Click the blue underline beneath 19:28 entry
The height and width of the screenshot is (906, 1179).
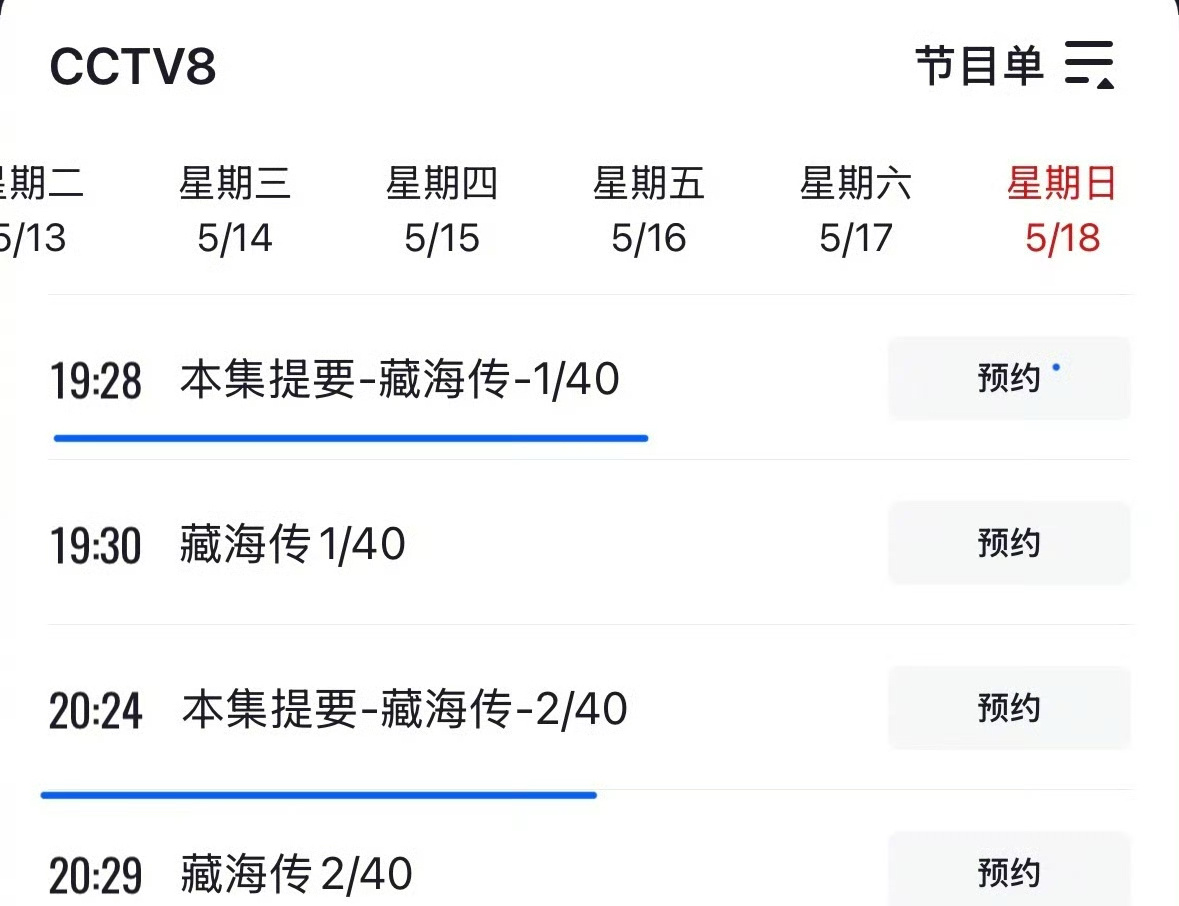pos(351,438)
